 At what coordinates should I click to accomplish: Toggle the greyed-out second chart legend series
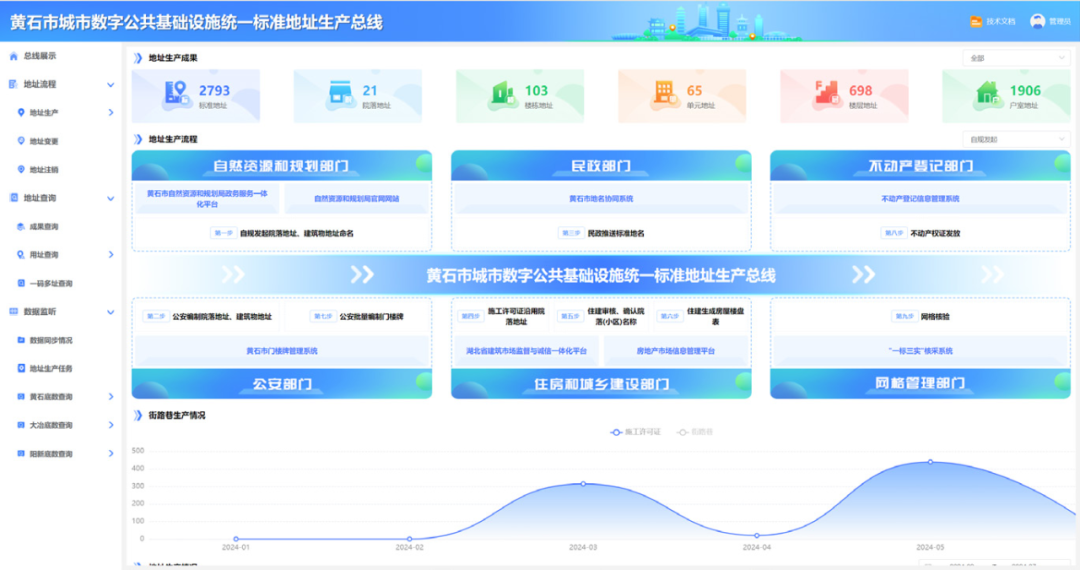[700, 432]
